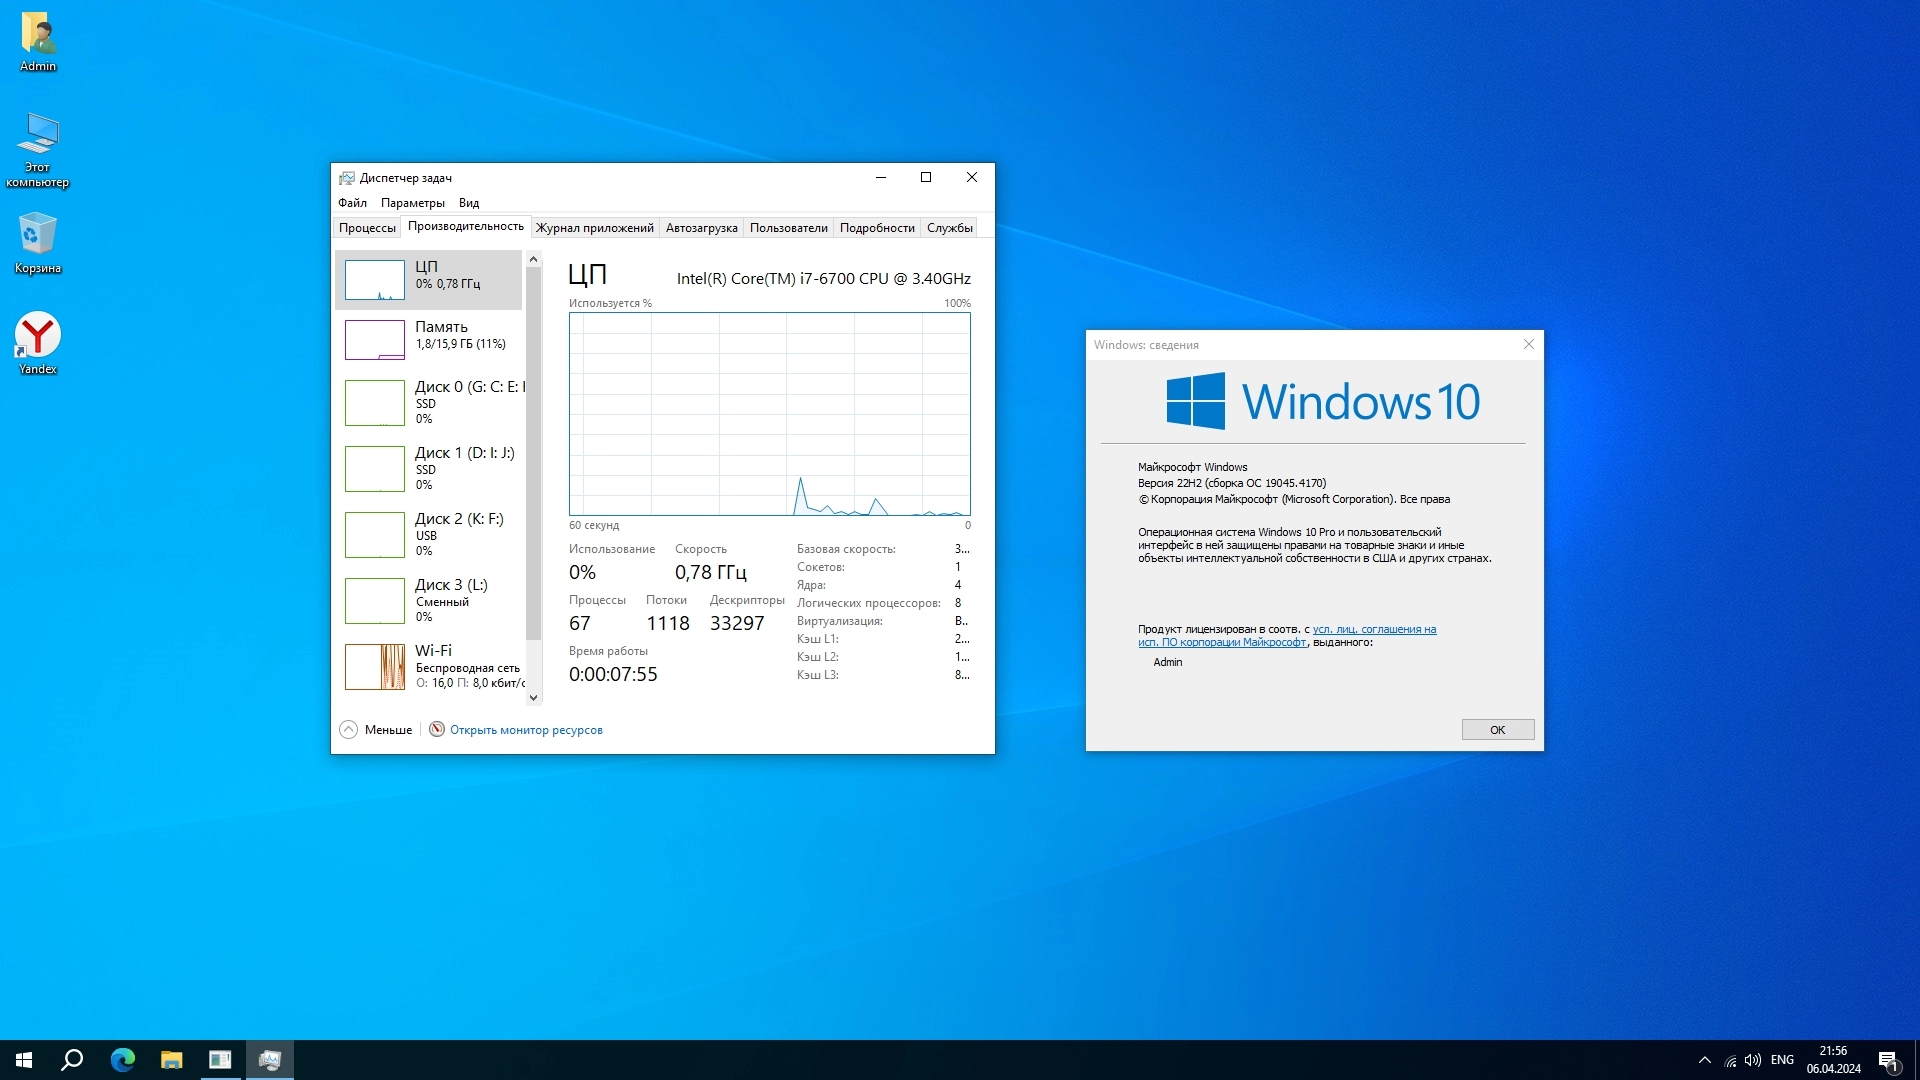Open File Explorer from the taskbar
The width and height of the screenshot is (1920, 1080).
pyautogui.click(x=171, y=1060)
